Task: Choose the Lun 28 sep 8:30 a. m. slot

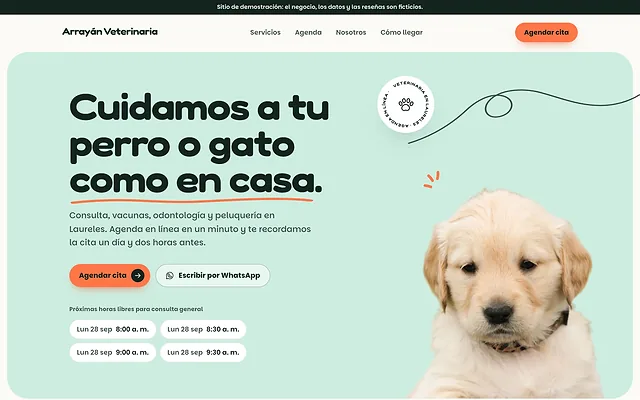Action: (203, 329)
